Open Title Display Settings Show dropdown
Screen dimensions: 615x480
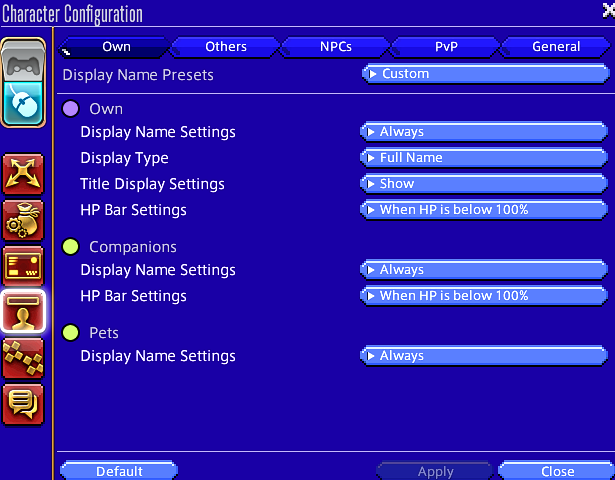coord(484,184)
